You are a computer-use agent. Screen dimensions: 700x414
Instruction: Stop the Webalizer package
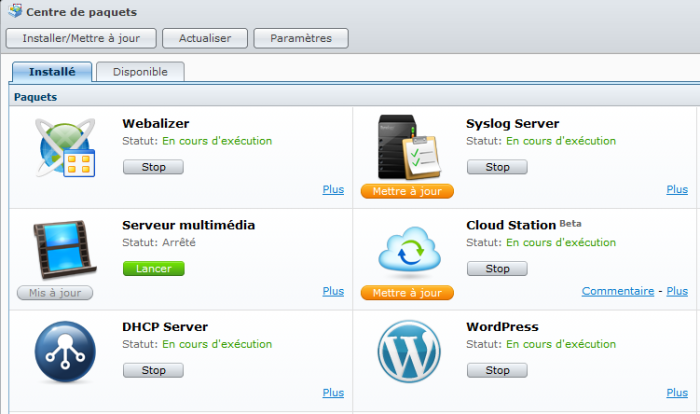pyautogui.click(x=153, y=167)
